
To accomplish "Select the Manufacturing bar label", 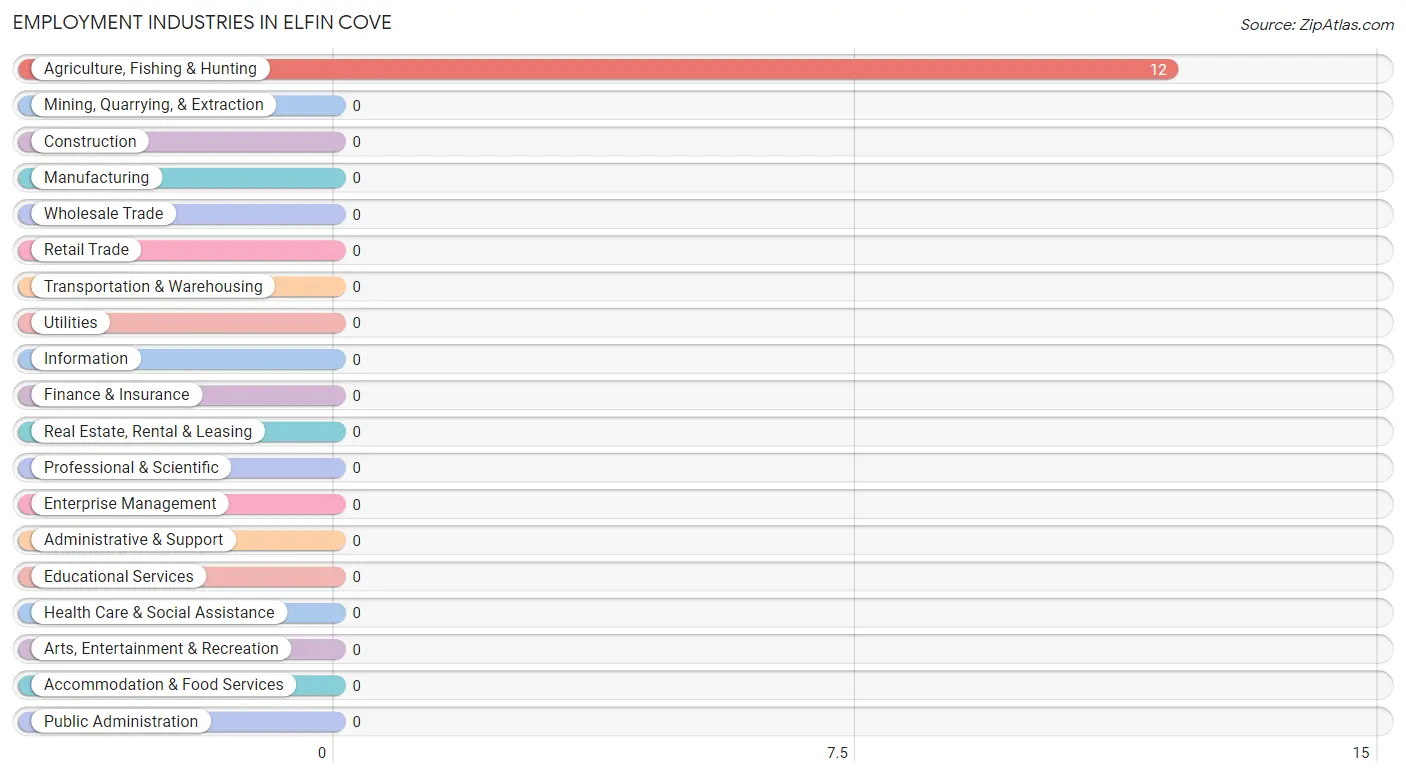I will point(96,178).
